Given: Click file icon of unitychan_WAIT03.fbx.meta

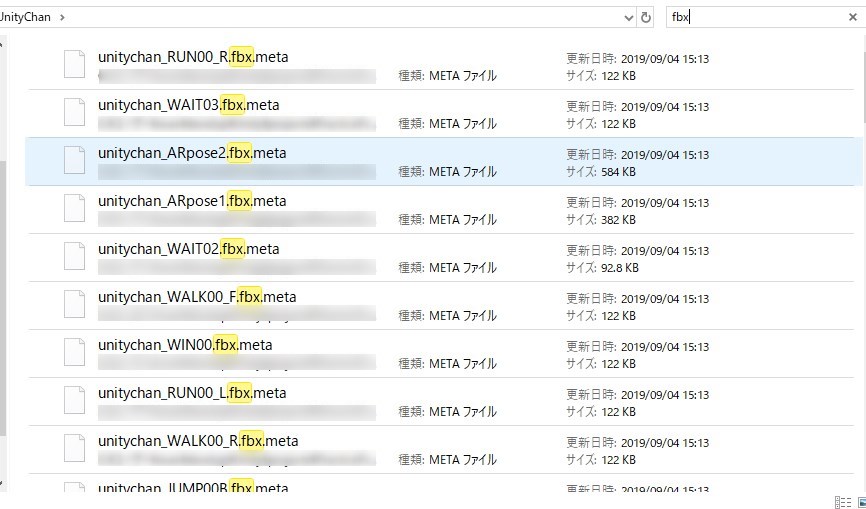Looking at the screenshot, I should click(x=74, y=112).
